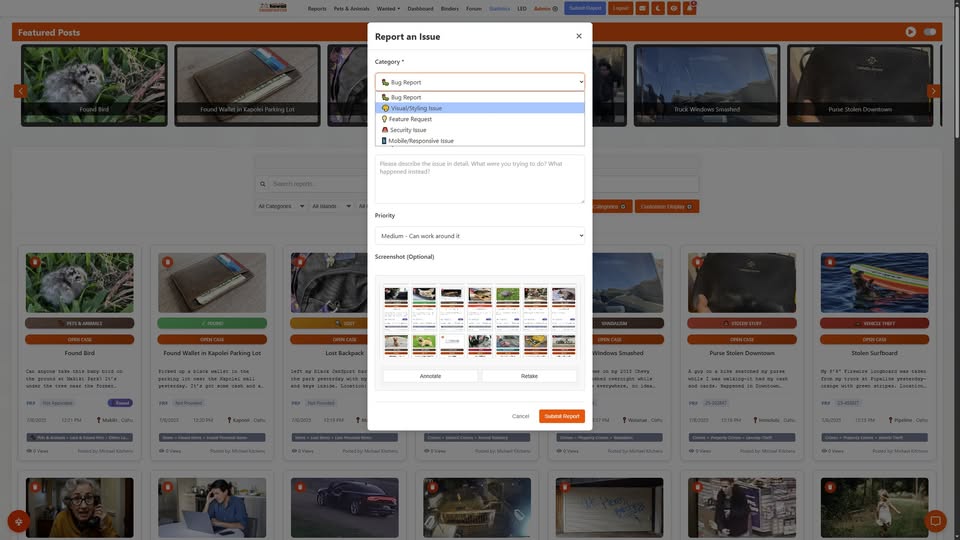Image resolution: width=960 pixels, height=540 pixels.
Task: Expand the All Categories filter dropdown
Action: 280,206
